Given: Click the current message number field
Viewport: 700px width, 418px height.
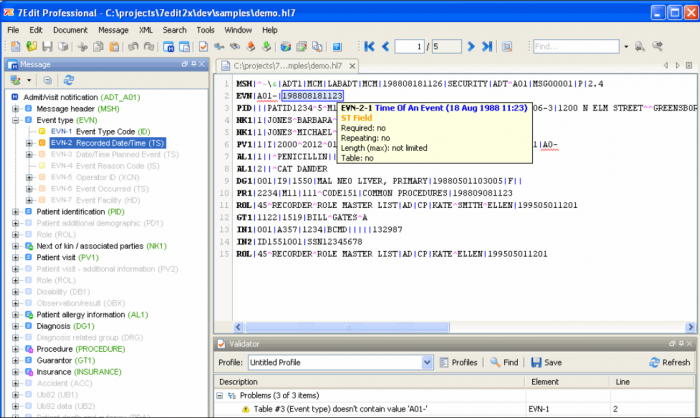Looking at the screenshot, I should (409, 46).
